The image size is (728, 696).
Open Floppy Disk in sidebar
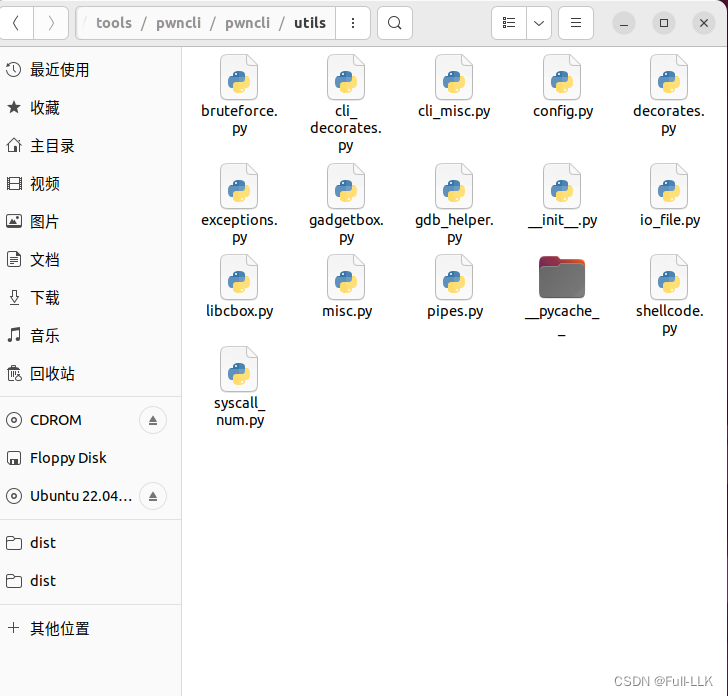(x=91, y=458)
